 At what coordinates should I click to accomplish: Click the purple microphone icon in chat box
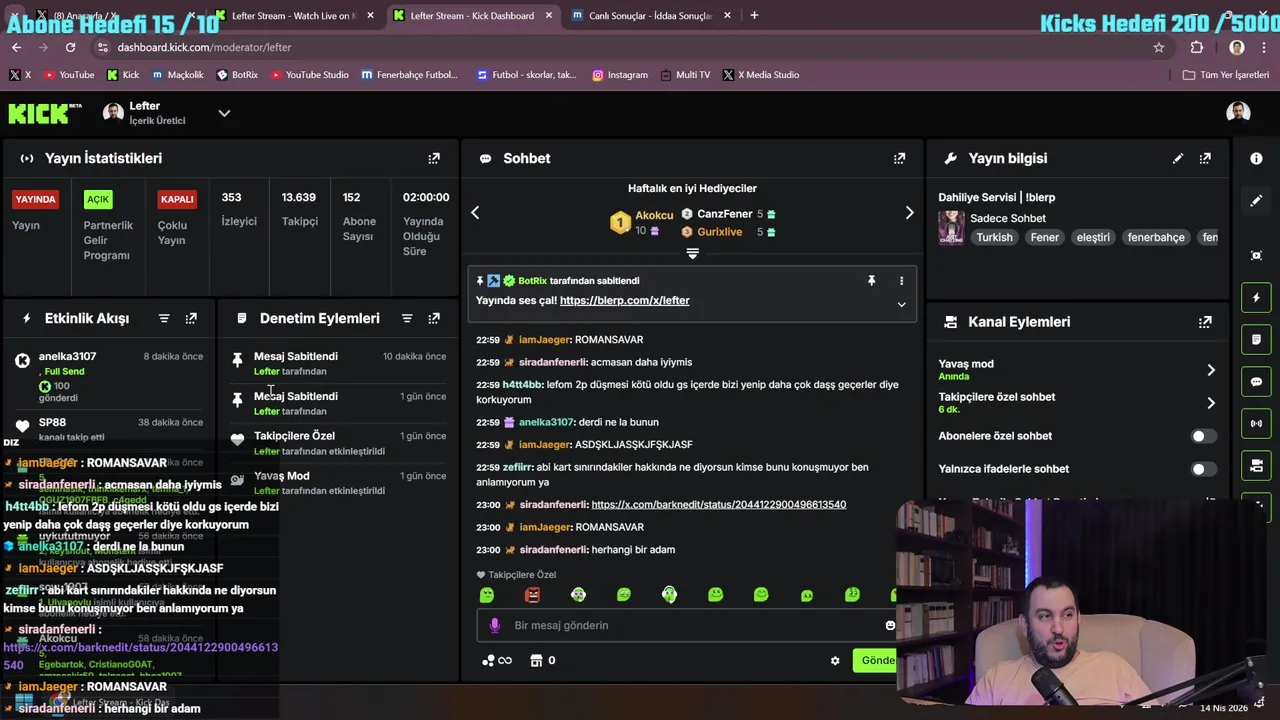point(494,625)
